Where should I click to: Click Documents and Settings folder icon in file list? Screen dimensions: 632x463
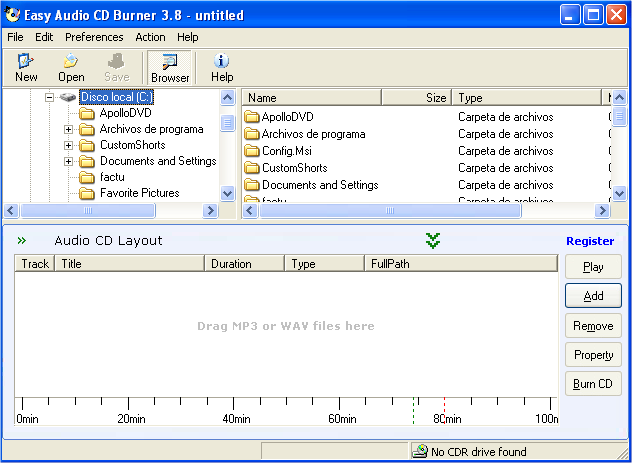tap(252, 185)
